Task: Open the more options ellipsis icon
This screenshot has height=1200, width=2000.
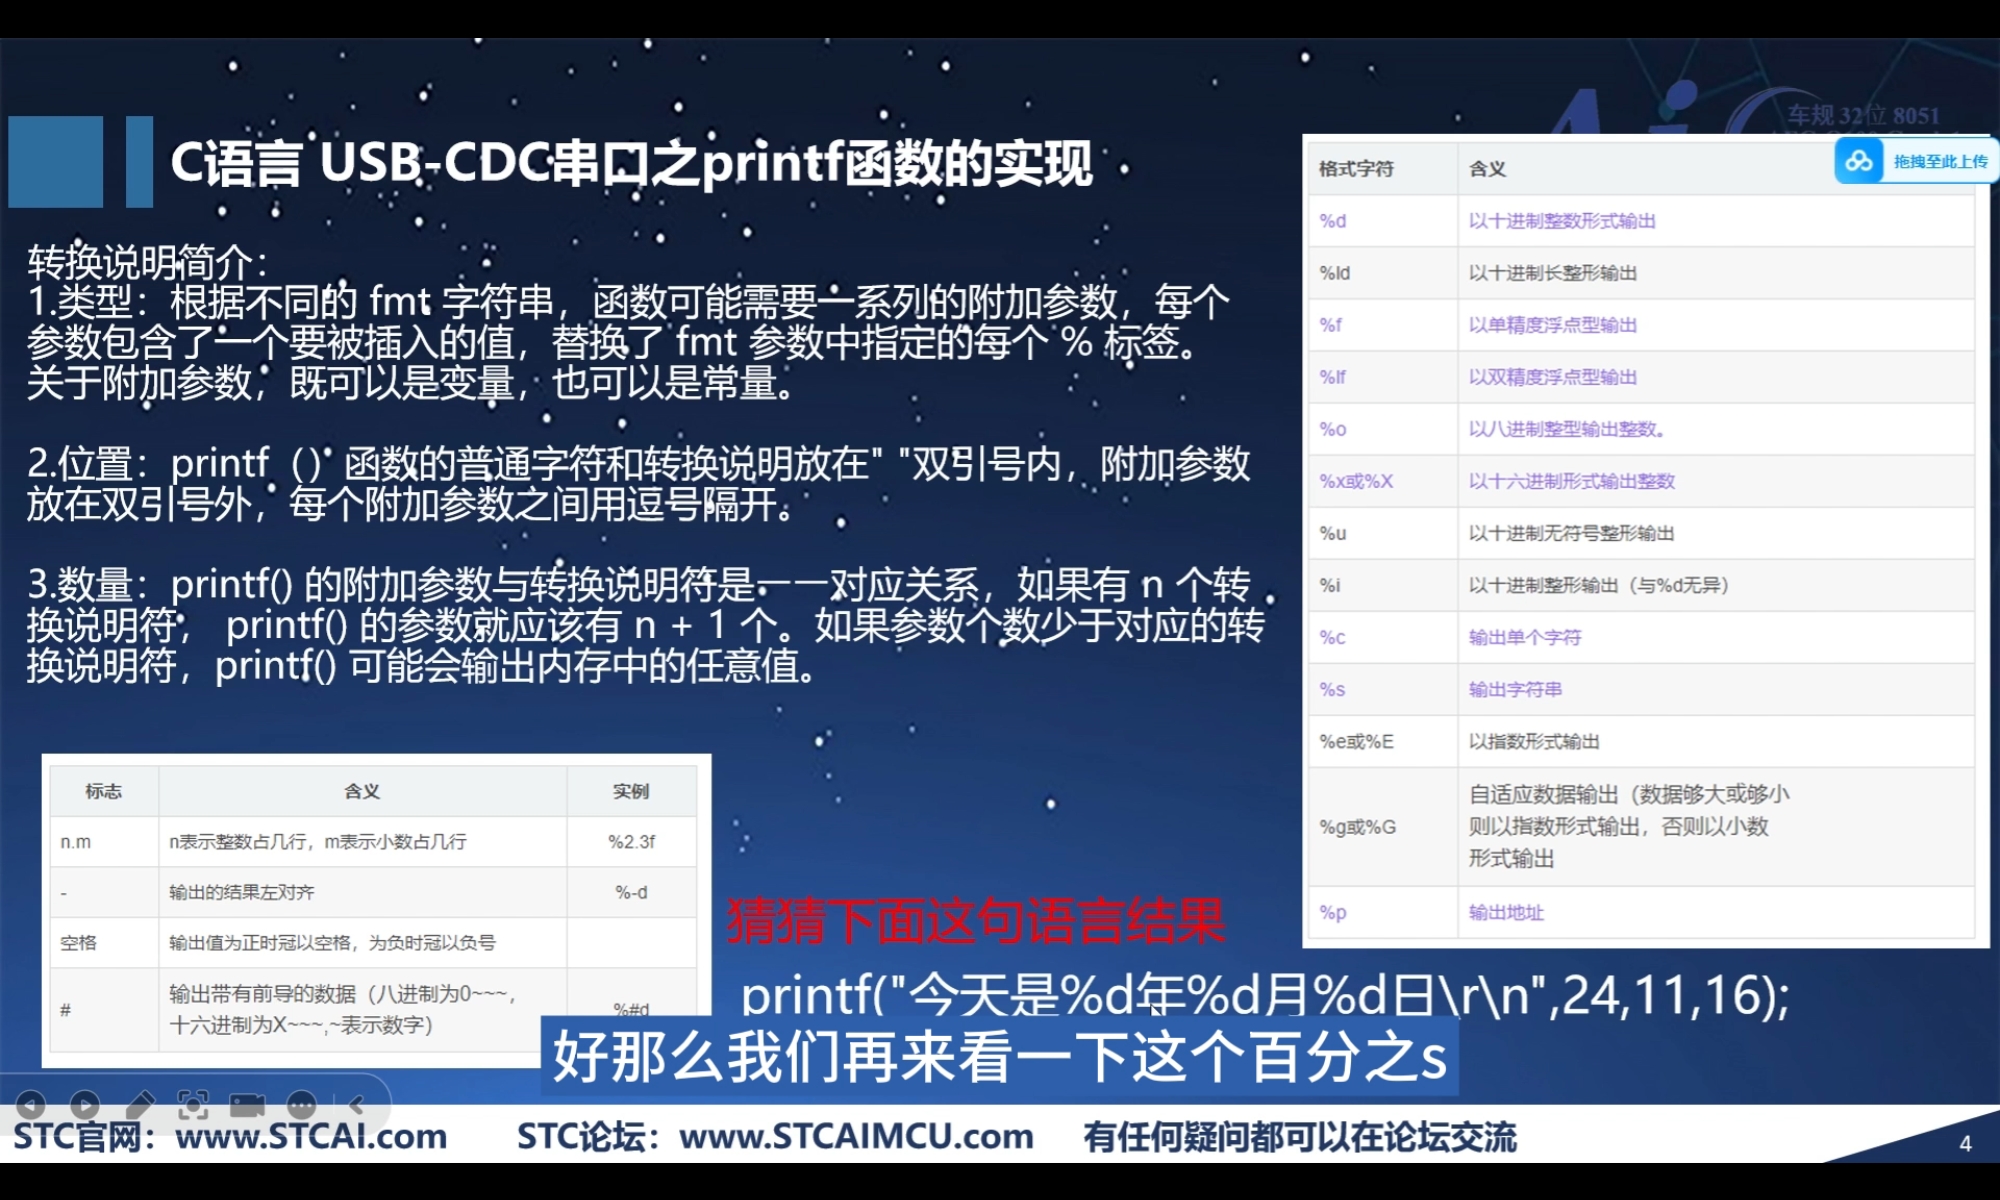Action: click(301, 1104)
